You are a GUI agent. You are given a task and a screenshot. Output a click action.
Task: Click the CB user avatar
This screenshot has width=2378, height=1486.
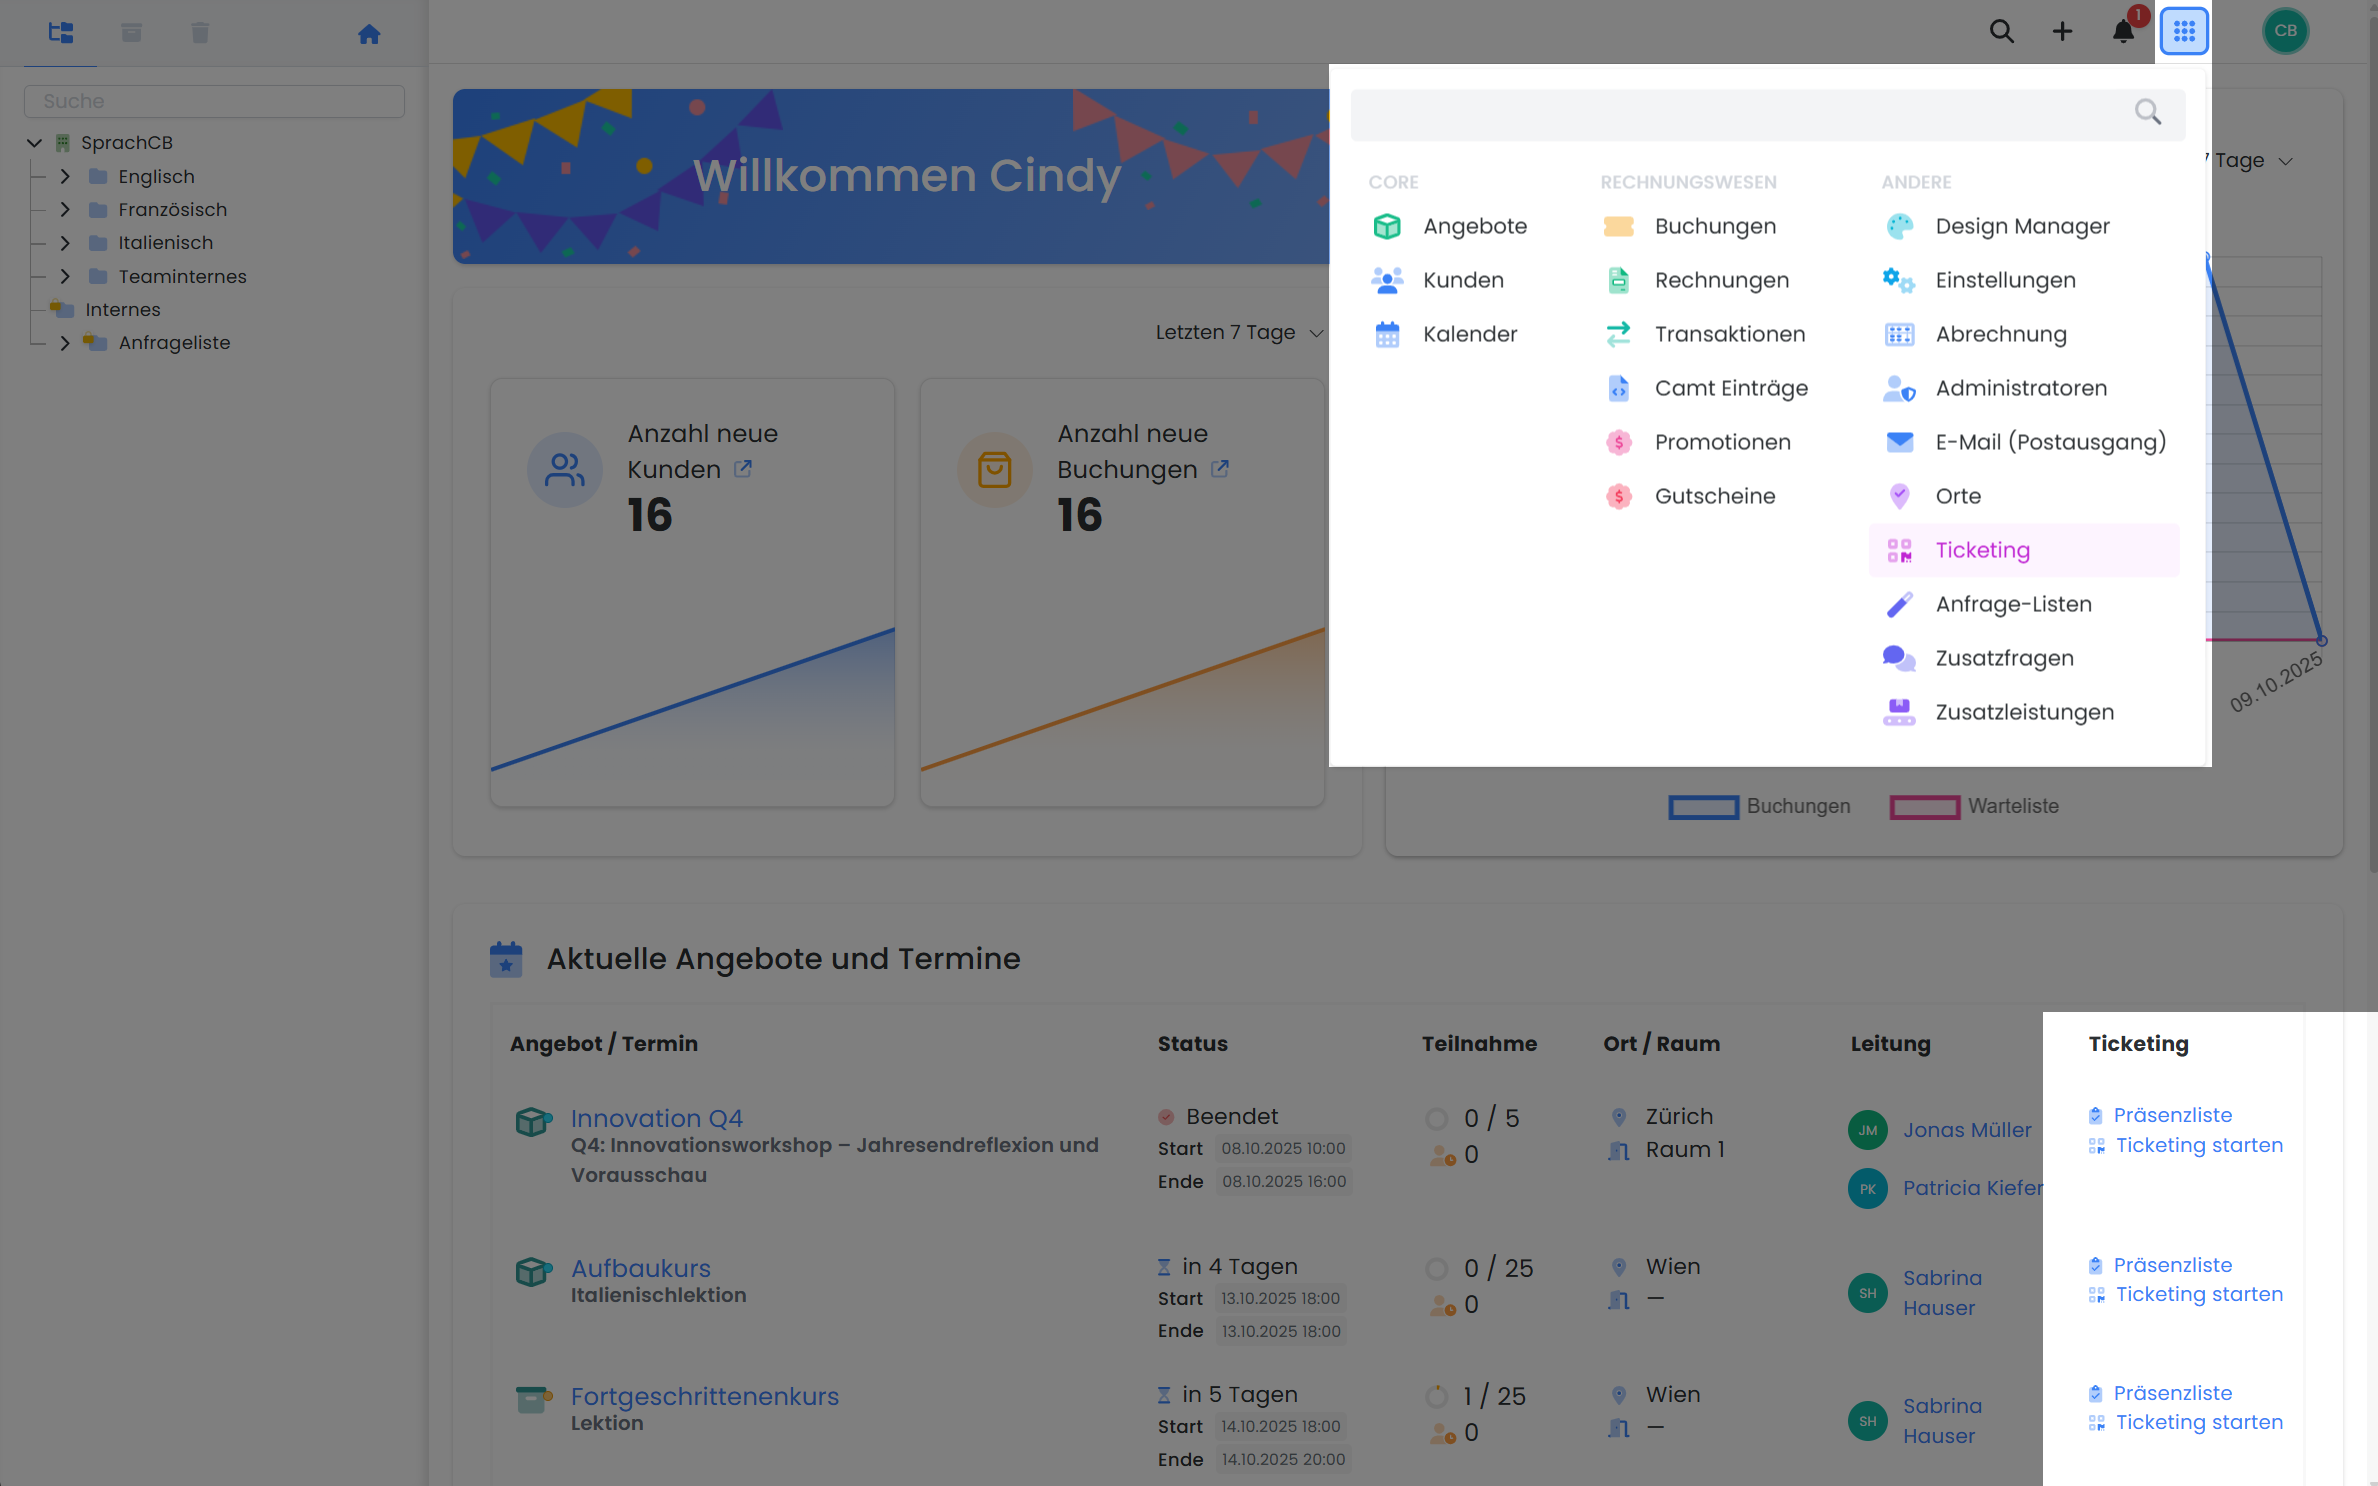[2285, 31]
